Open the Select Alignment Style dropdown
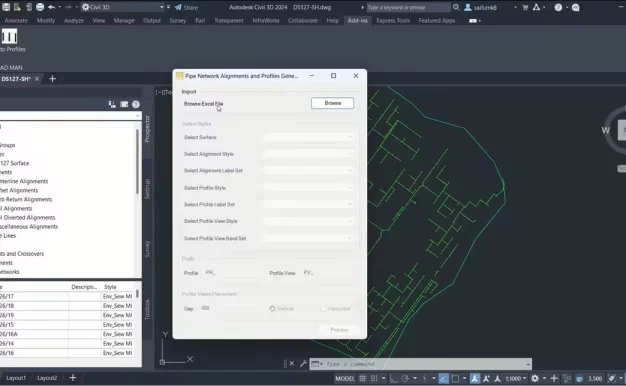Viewport: 626px width, 386px height. point(308,154)
